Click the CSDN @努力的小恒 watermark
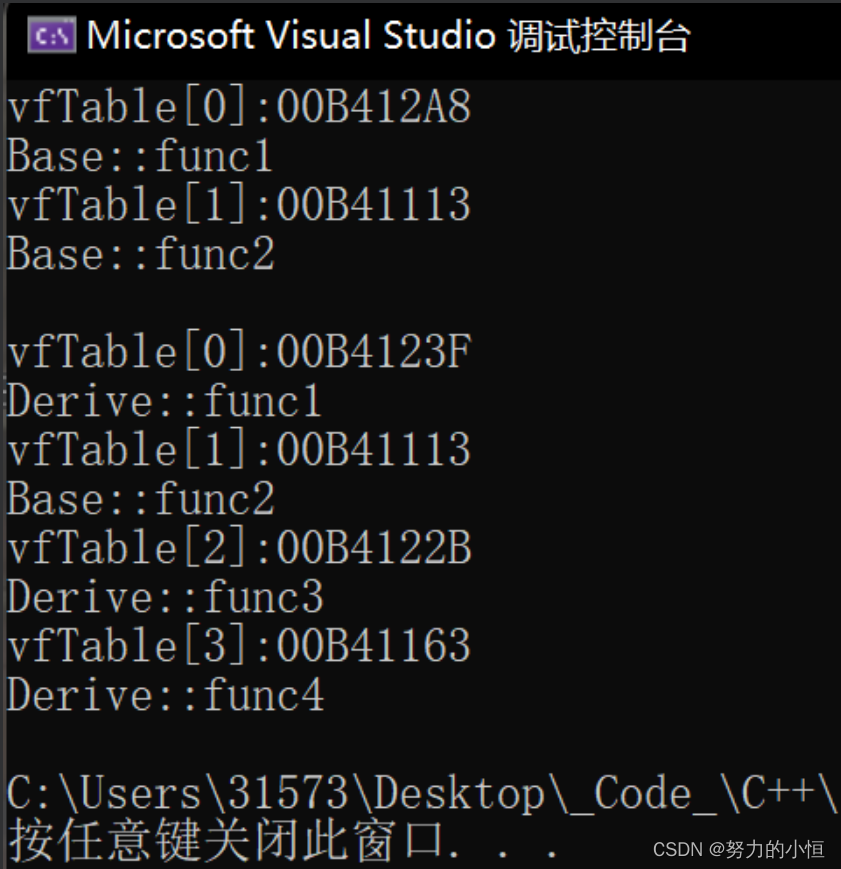 pyautogui.click(x=738, y=849)
